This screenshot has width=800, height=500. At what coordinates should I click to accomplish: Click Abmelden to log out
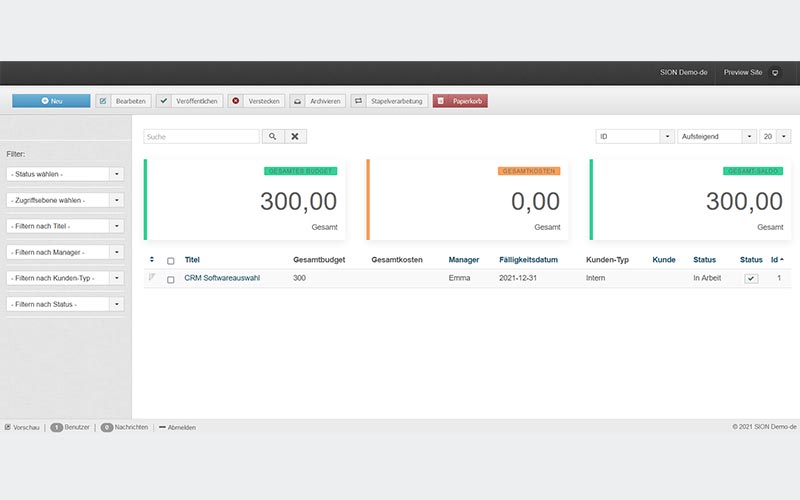pos(182,428)
